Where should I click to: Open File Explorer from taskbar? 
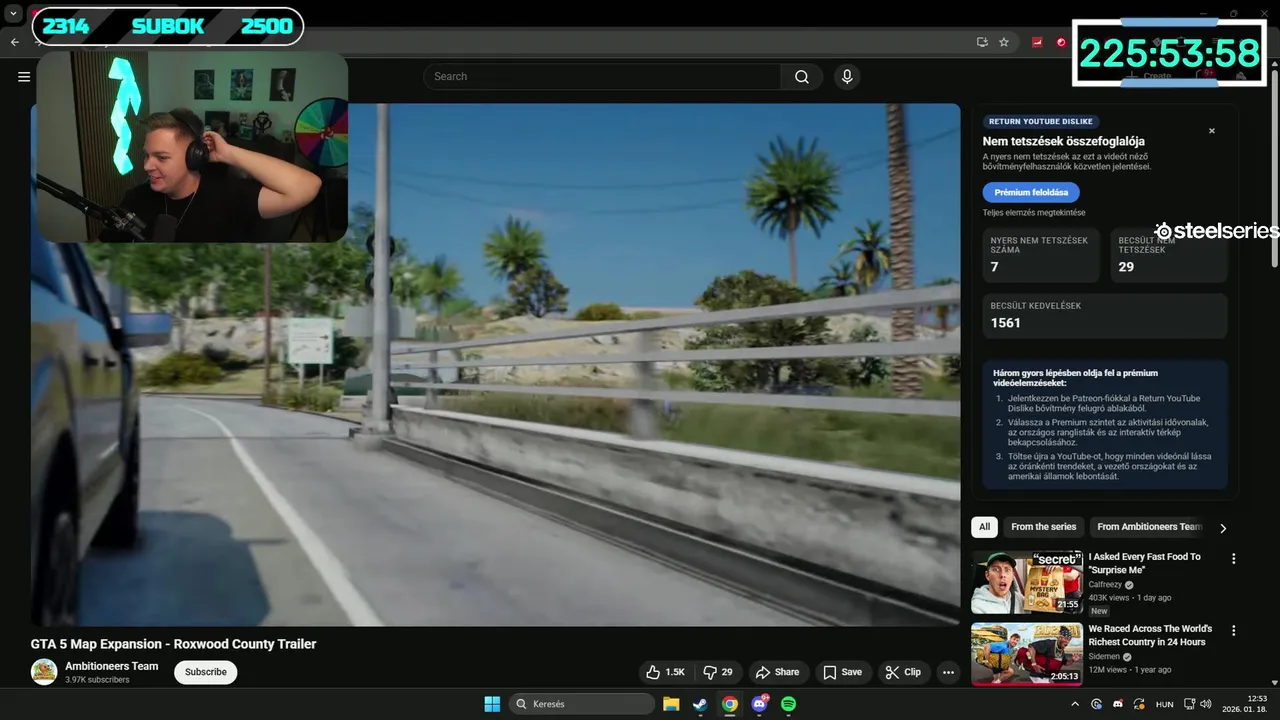click(671, 704)
